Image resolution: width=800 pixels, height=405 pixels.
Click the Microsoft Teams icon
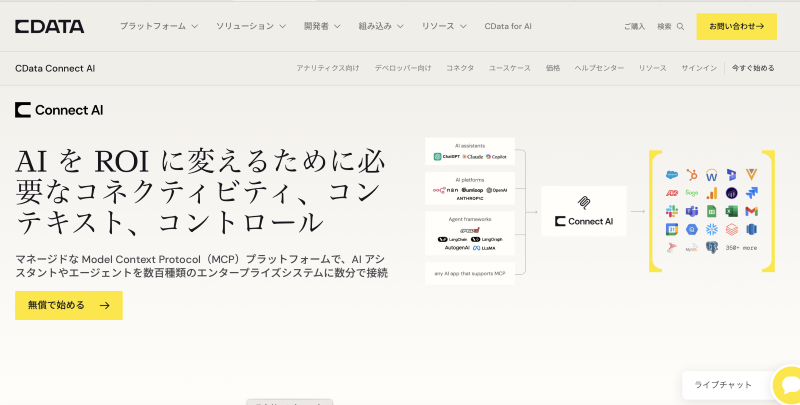(692, 211)
